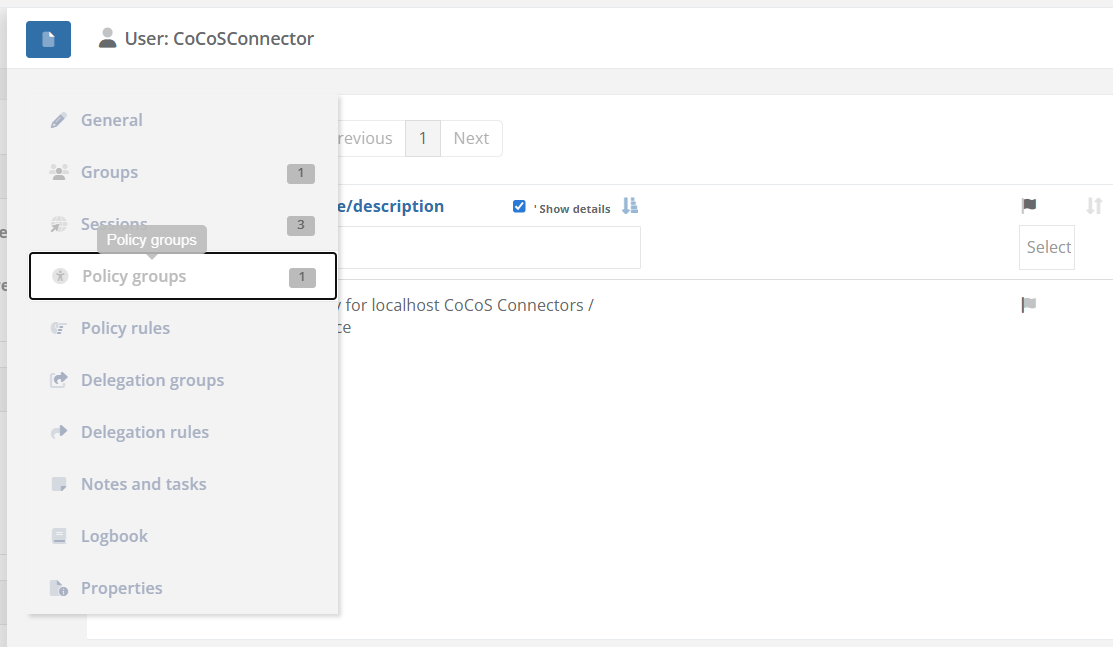Open the Notes and tasks menu item

click(x=182, y=484)
